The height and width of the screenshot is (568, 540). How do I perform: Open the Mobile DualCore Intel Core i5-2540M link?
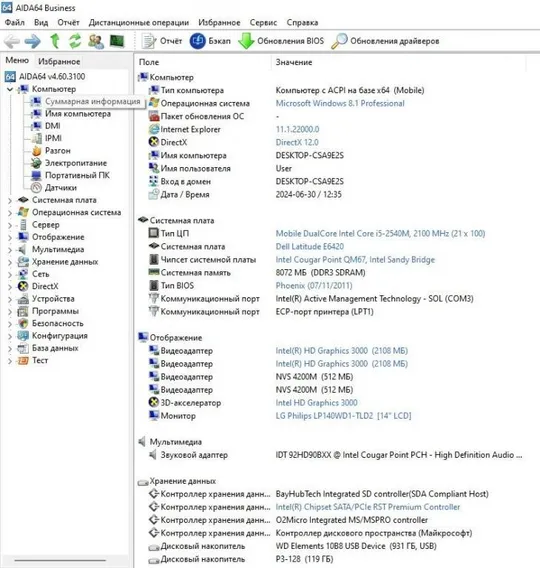380,234
